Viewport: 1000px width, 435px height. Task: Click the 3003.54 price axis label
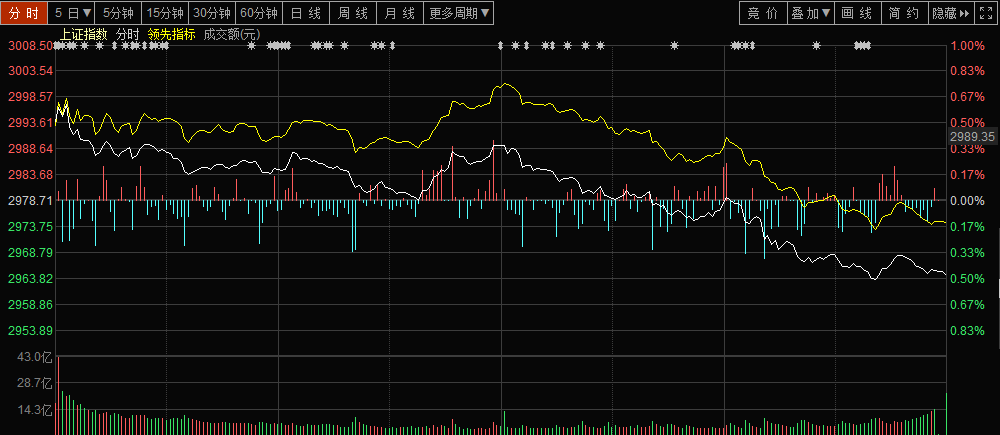pos(29,70)
